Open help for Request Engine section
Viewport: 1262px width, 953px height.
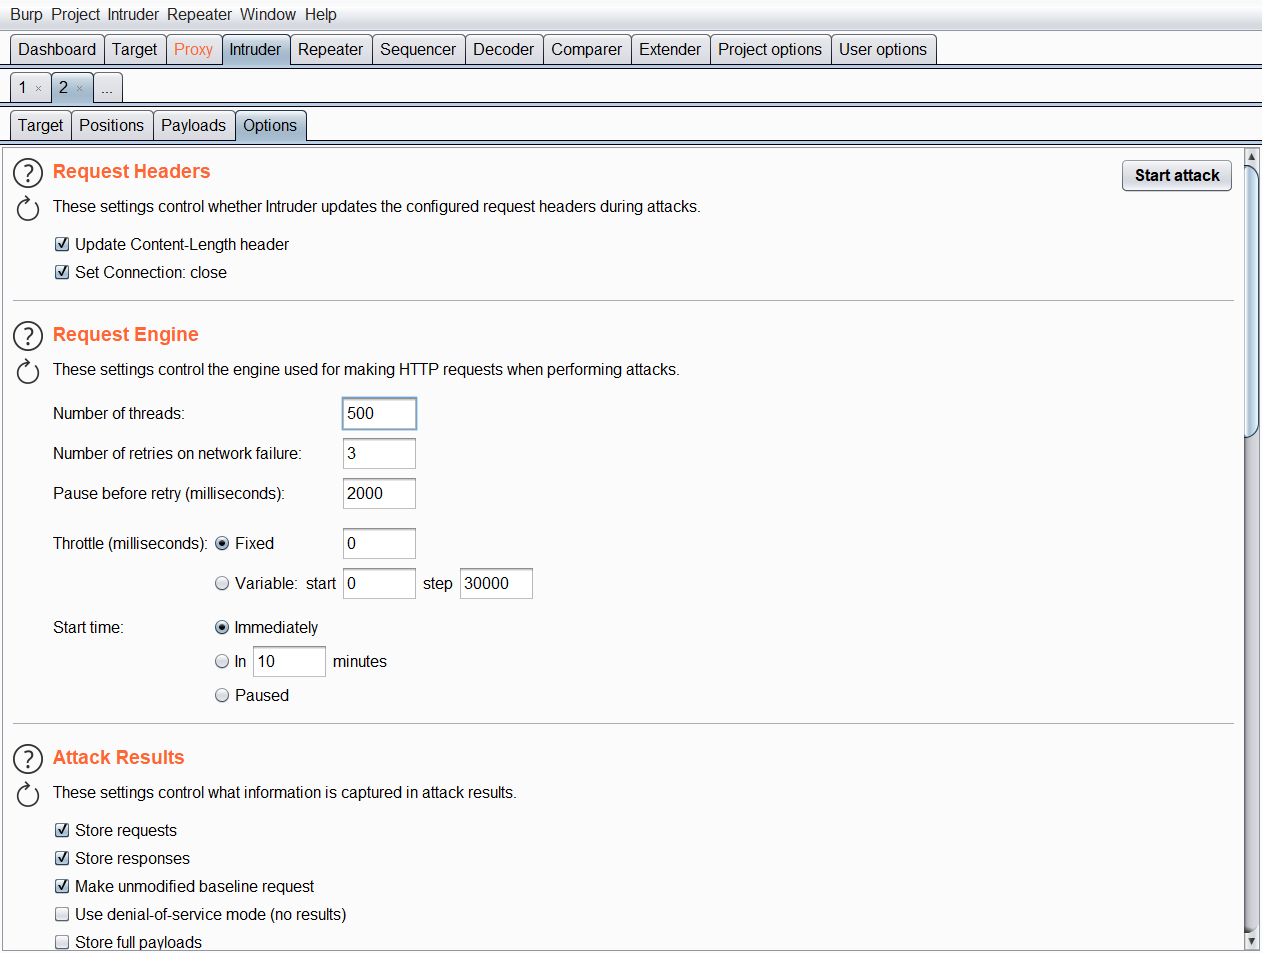click(x=28, y=336)
